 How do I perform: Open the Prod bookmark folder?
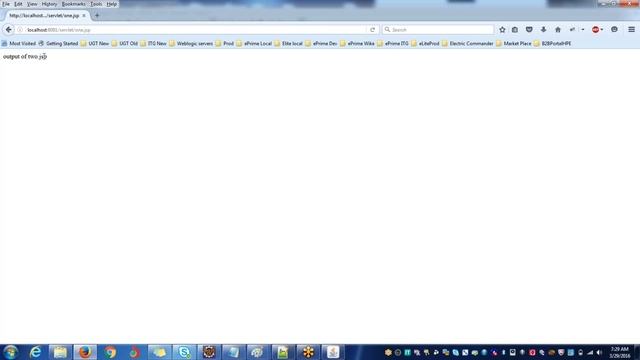224,43
